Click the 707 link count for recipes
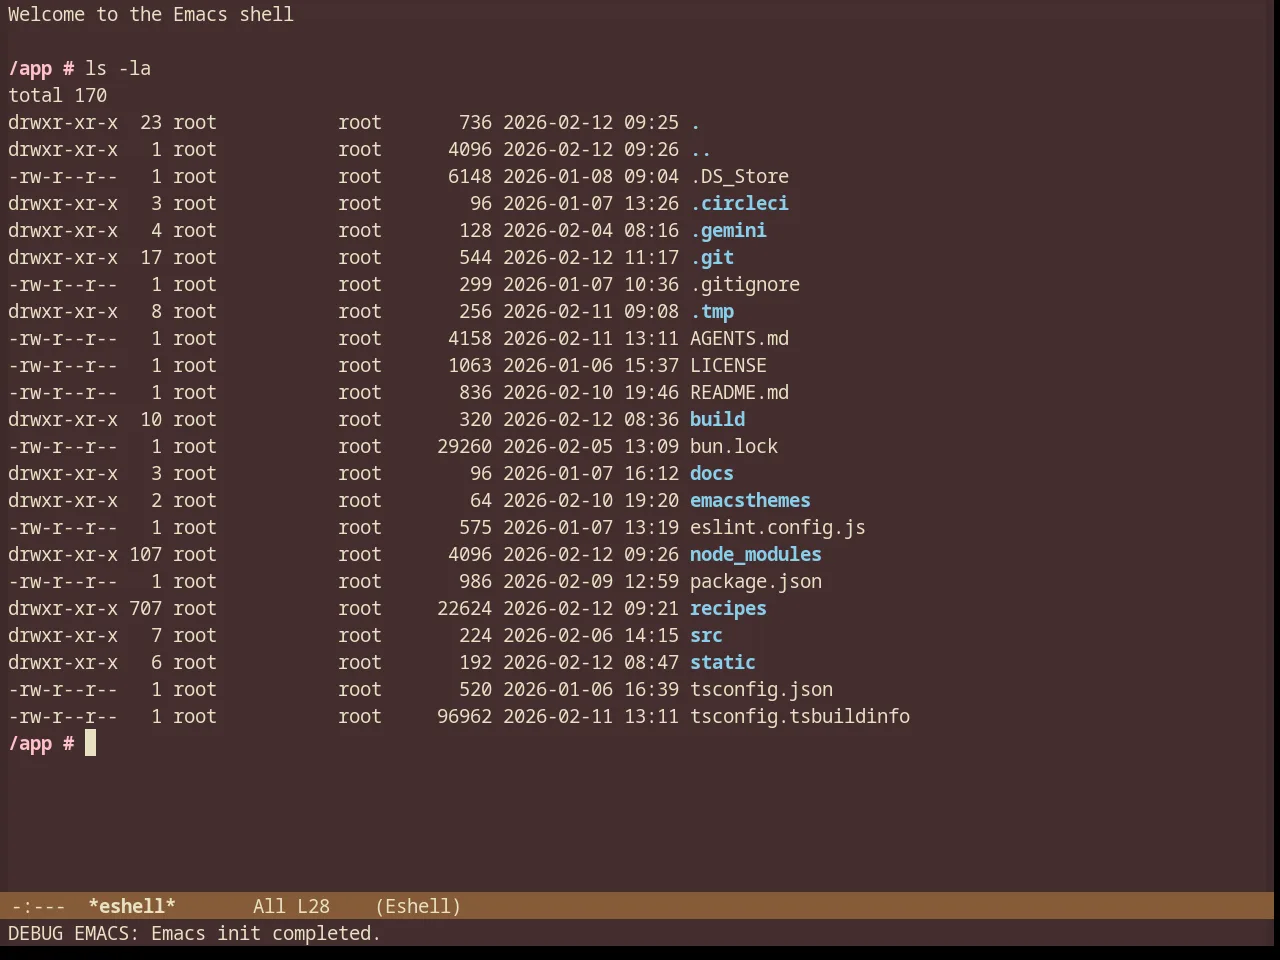The width and height of the screenshot is (1280, 960). tap(145, 608)
